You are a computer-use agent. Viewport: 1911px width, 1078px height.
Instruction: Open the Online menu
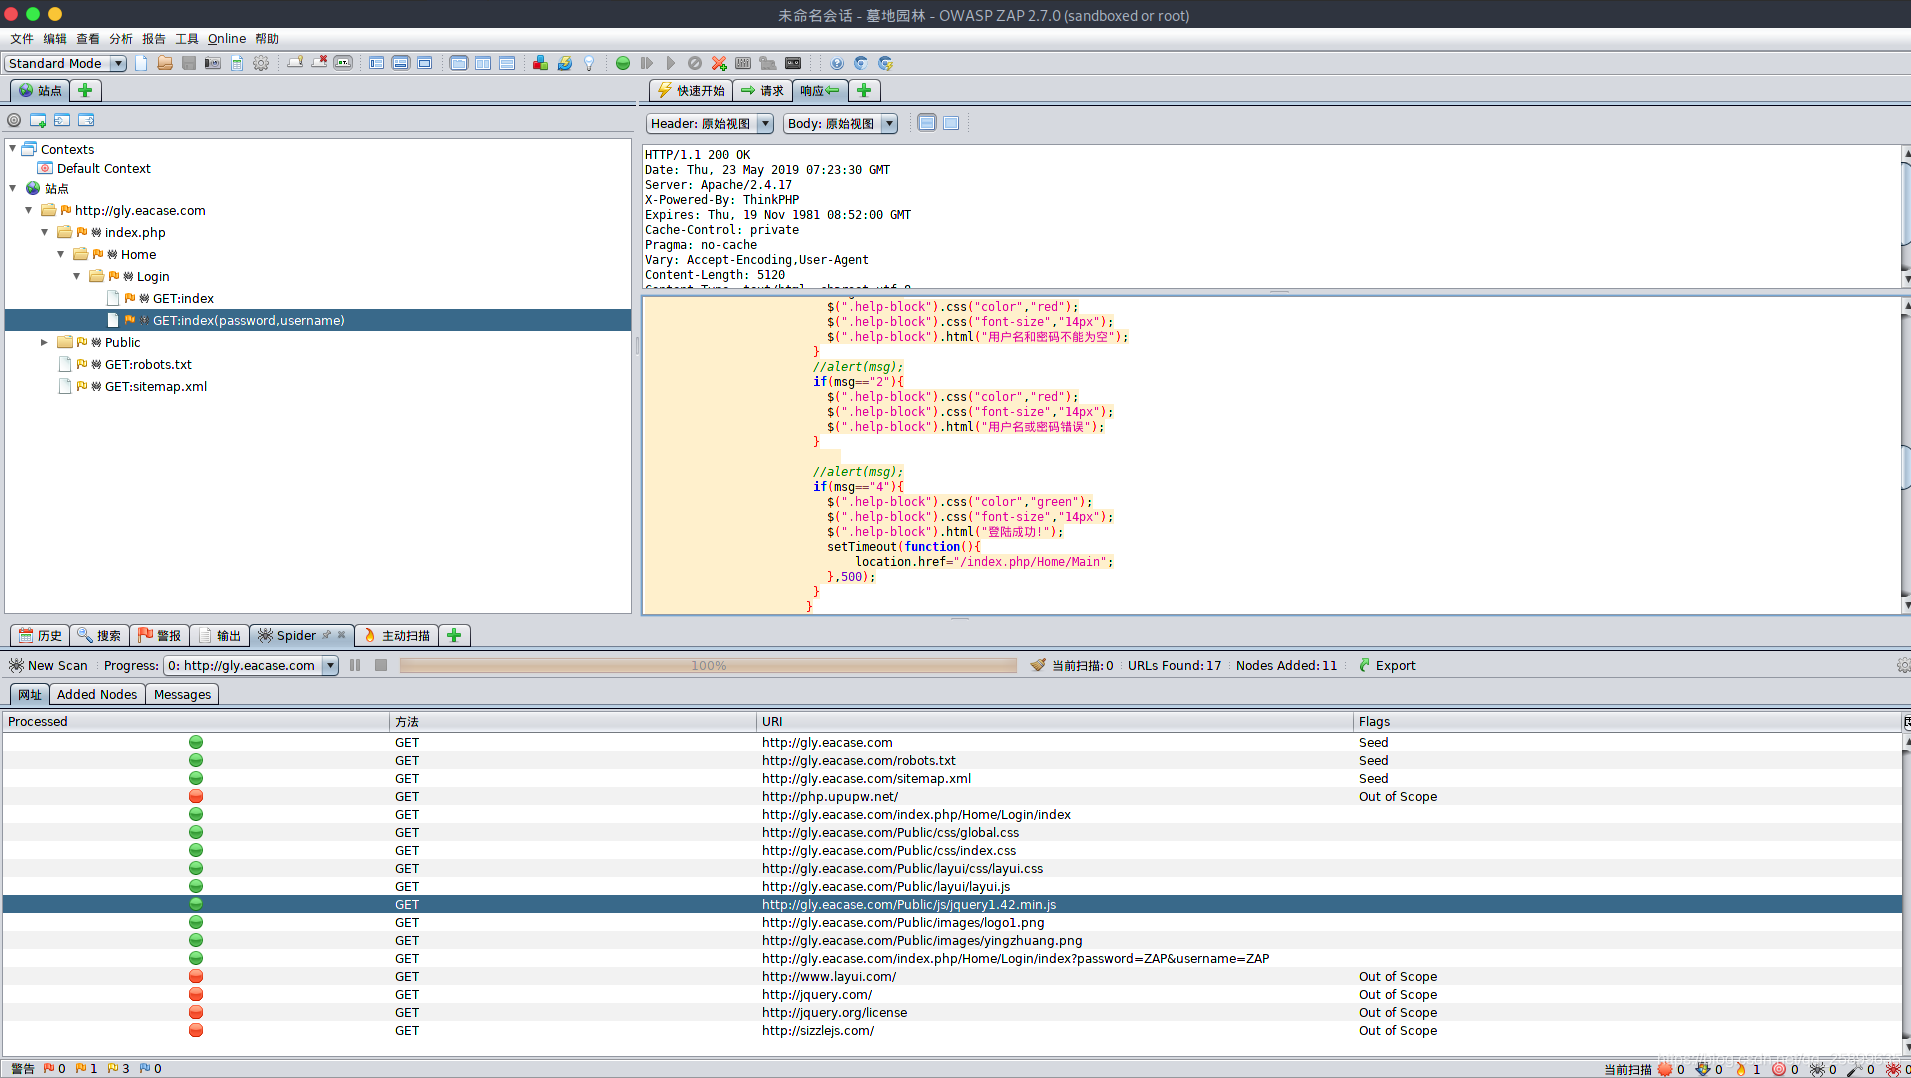227,39
